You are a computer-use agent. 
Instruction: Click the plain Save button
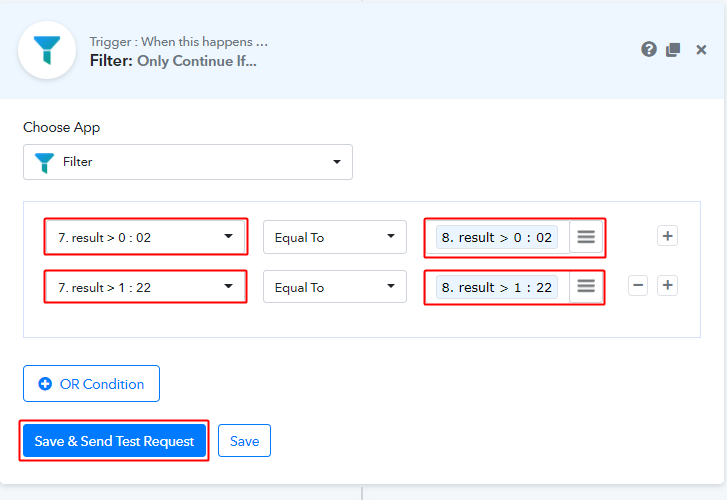point(244,441)
